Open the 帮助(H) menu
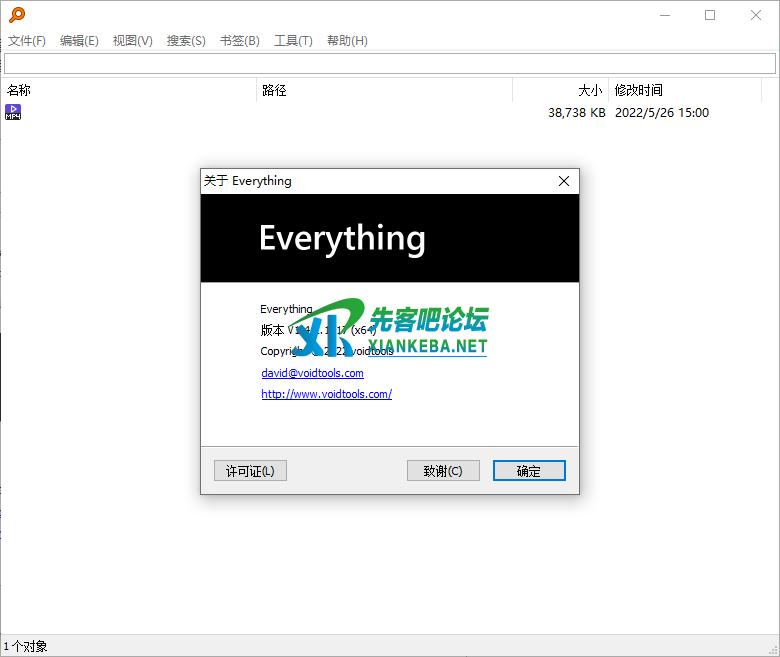Image resolution: width=780 pixels, height=657 pixels. tap(347, 41)
